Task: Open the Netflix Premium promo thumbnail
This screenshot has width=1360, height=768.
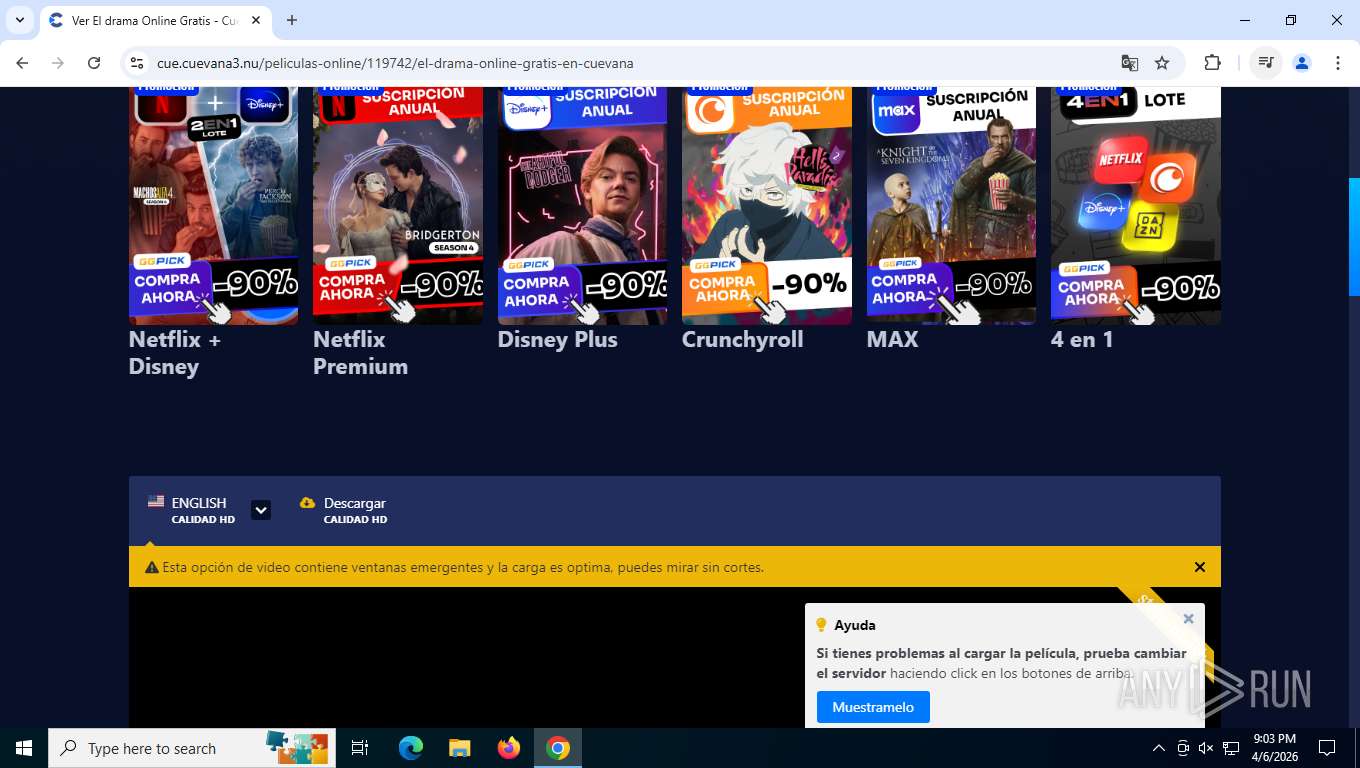Action: [398, 205]
